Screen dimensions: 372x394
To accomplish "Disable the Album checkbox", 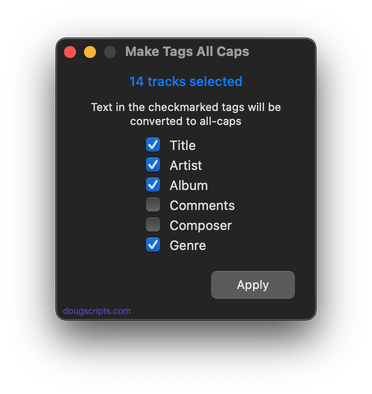I will tap(153, 185).
